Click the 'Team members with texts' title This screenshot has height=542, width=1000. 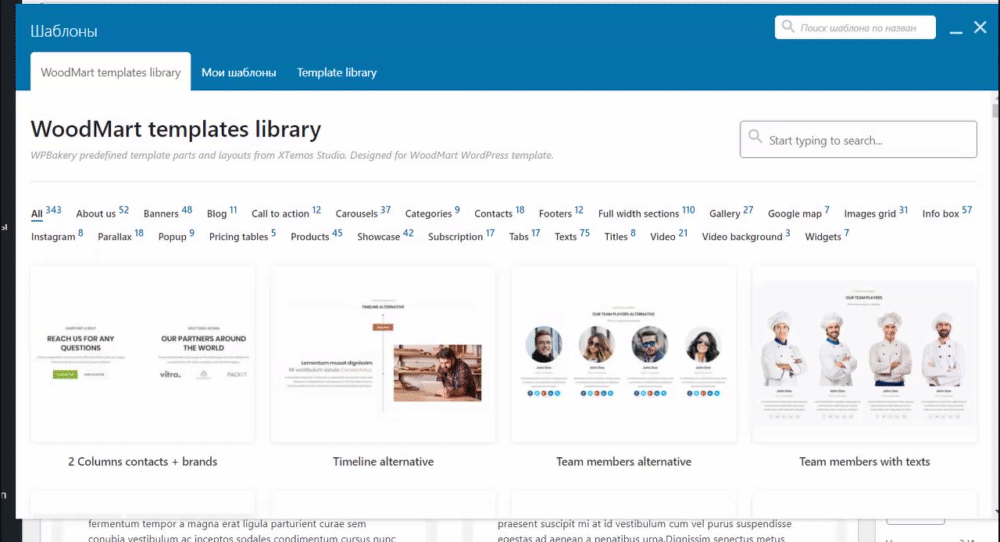pyautogui.click(x=864, y=461)
